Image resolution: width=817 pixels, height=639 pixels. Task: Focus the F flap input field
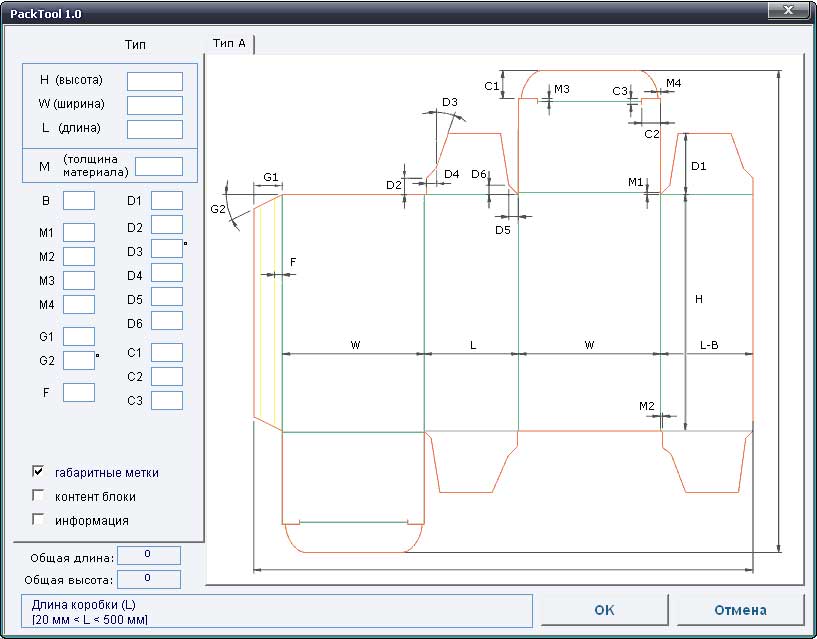[79, 392]
